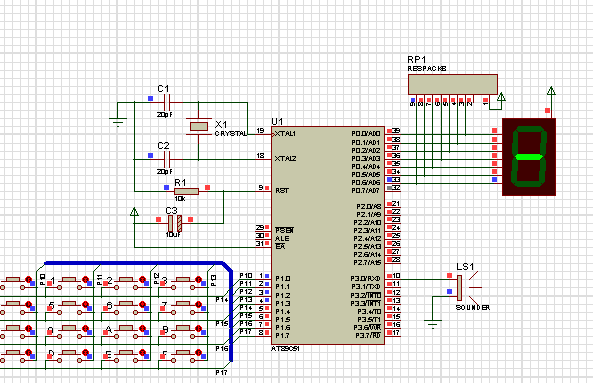Click the seven-segment LED display

pos(529,157)
